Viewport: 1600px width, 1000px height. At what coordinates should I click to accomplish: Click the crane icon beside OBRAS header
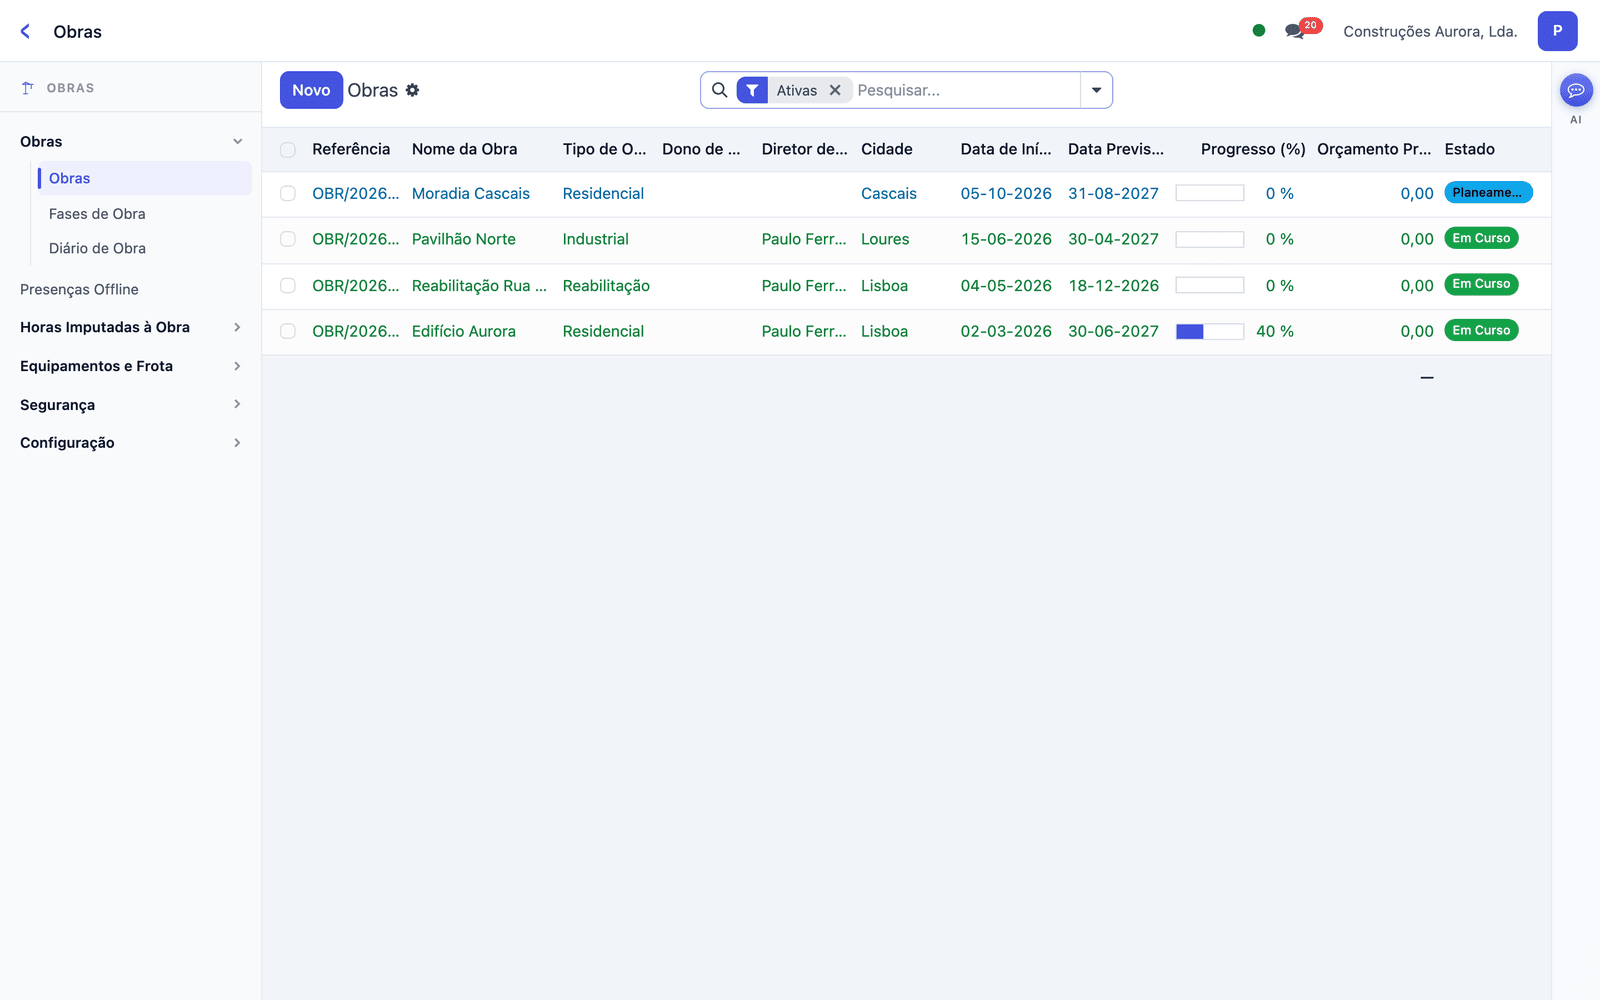pos(28,88)
